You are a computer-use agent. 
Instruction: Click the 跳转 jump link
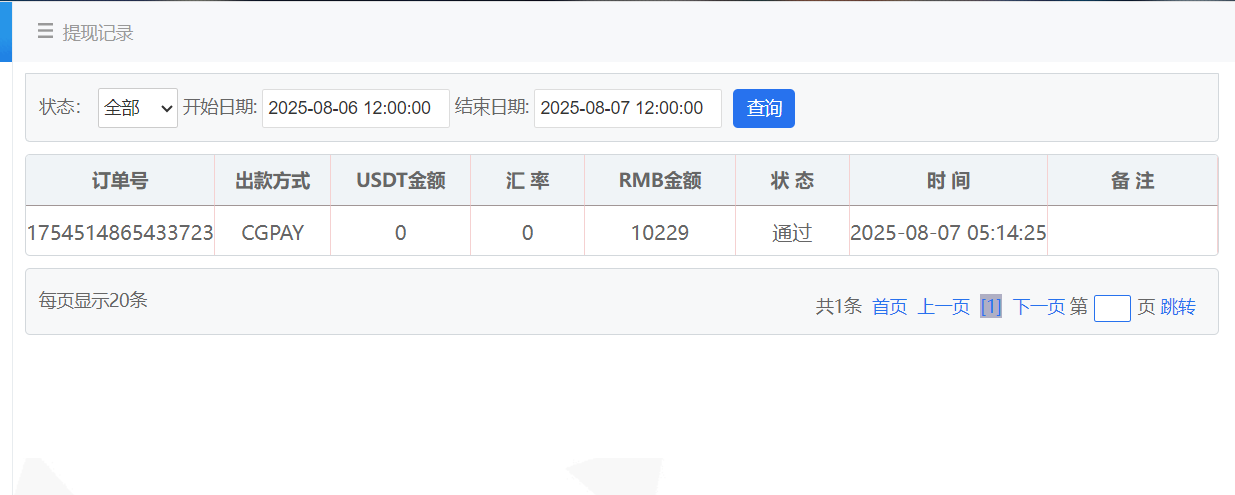pos(1178,307)
